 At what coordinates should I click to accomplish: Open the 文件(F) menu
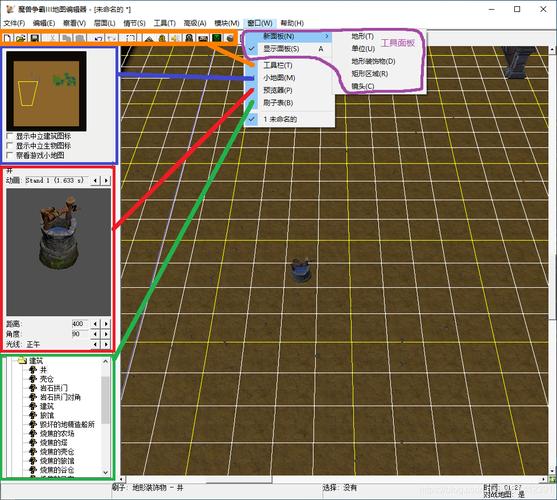[14, 23]
